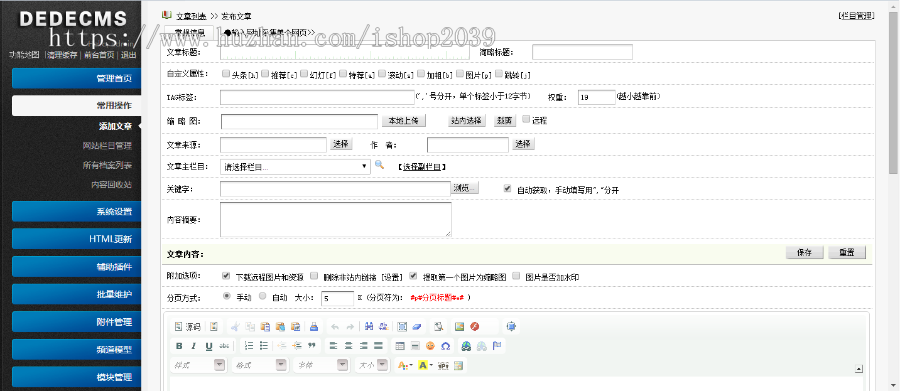Uncheck 下载远程图片和资源 option
The height and width of the screenshot is (391, 900).
click(x=226, y=276)
